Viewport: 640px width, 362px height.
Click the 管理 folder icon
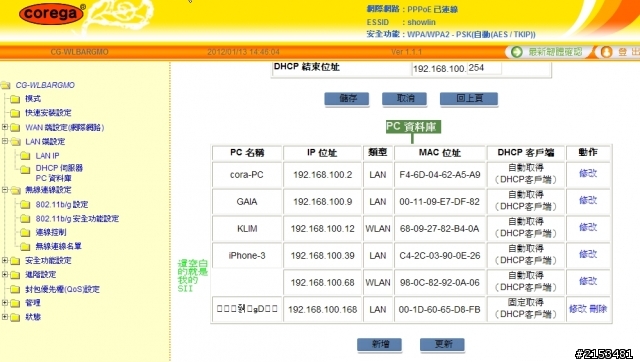(x=15, y=303)
